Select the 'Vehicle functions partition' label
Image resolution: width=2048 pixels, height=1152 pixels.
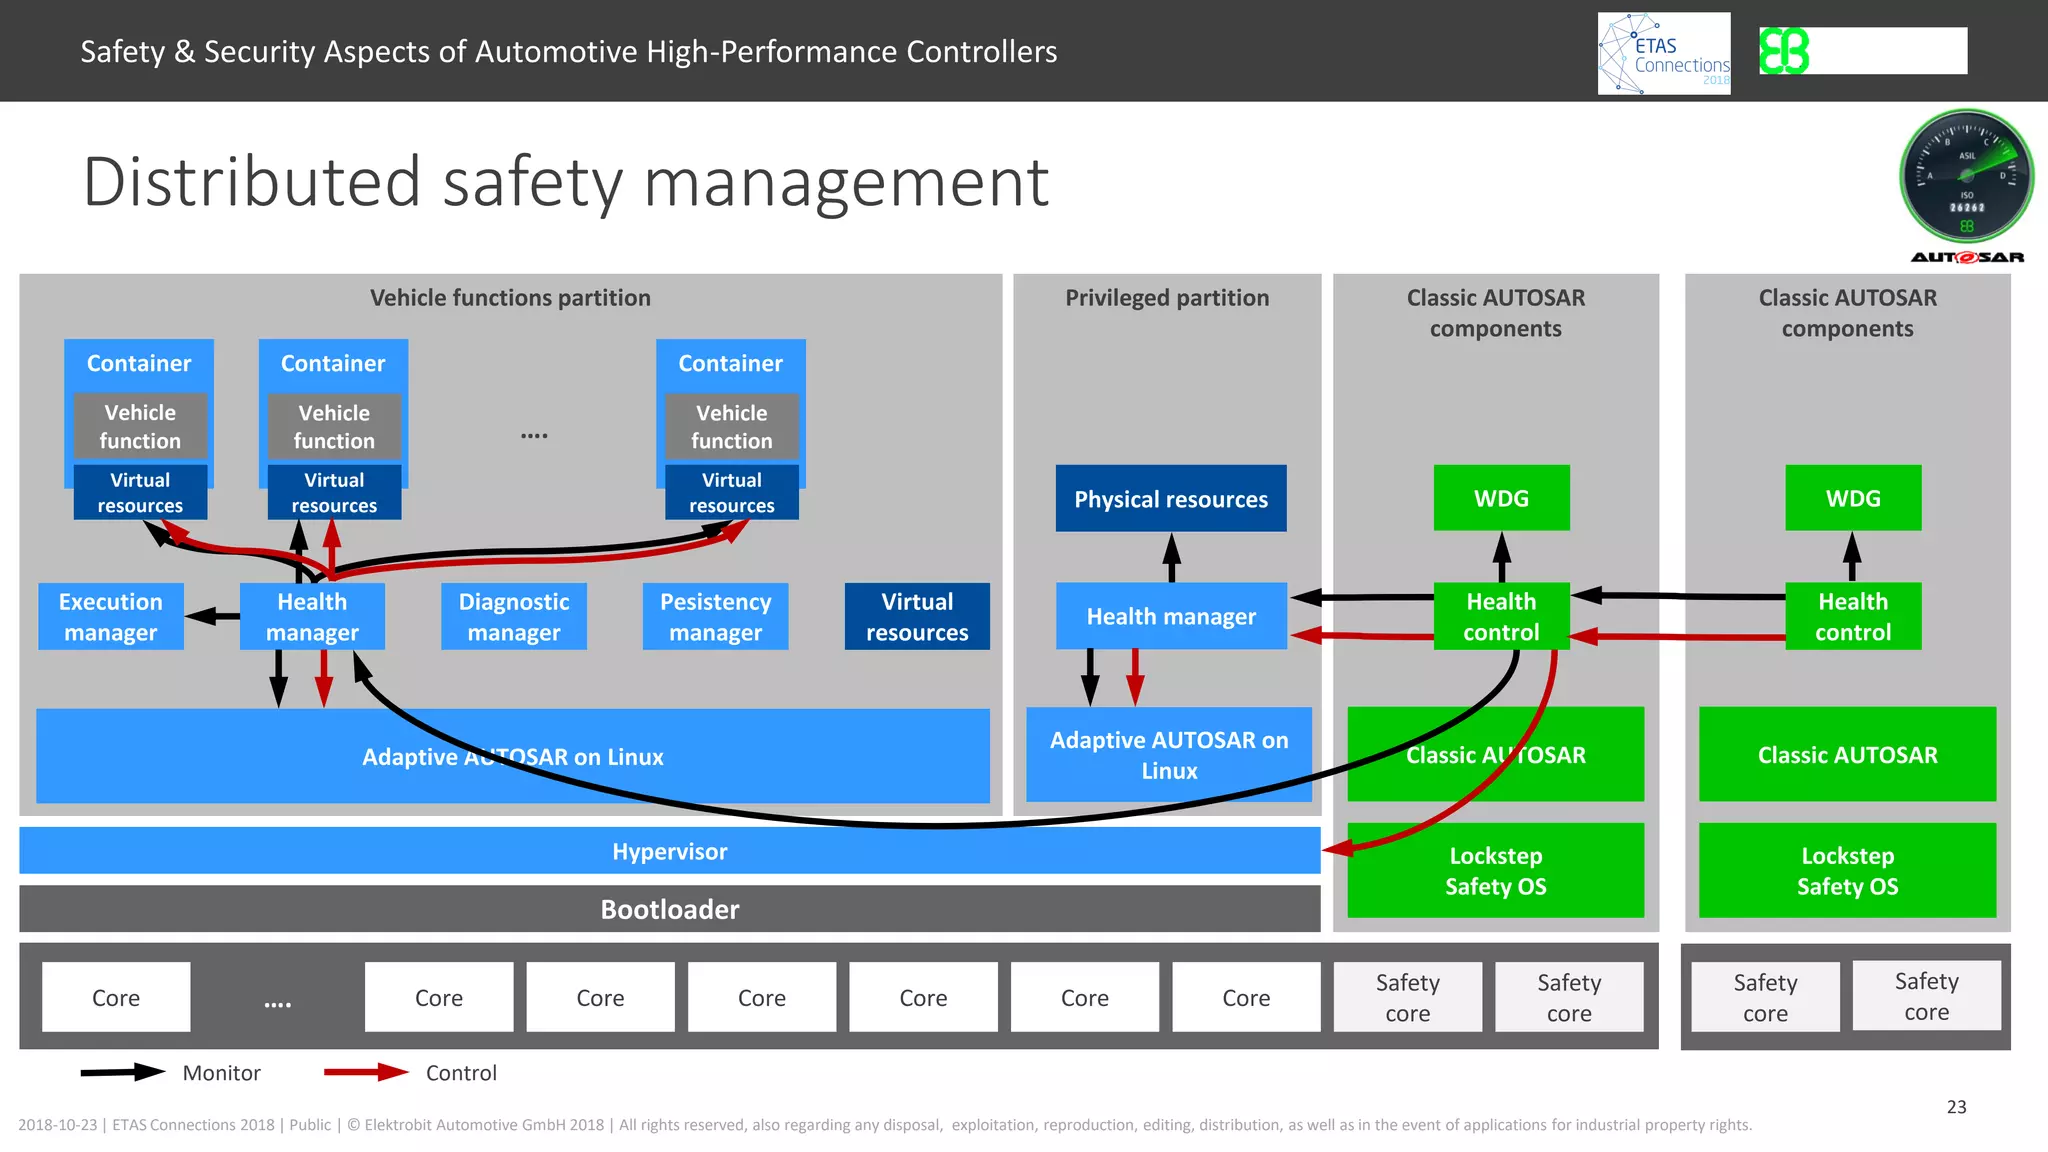(510, 298)
